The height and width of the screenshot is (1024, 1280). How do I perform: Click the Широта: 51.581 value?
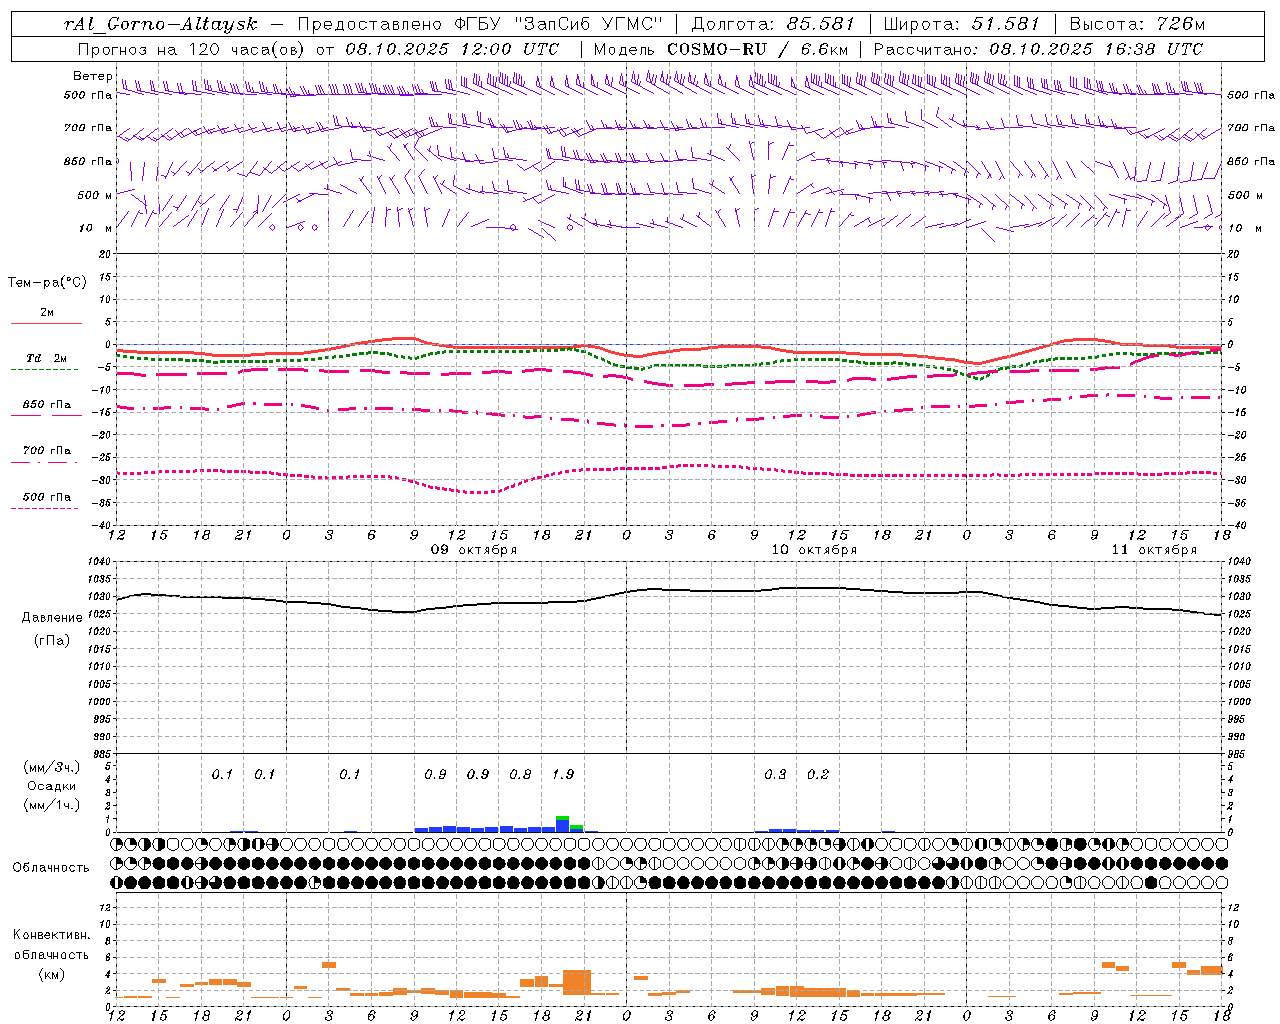click(962, 23)
